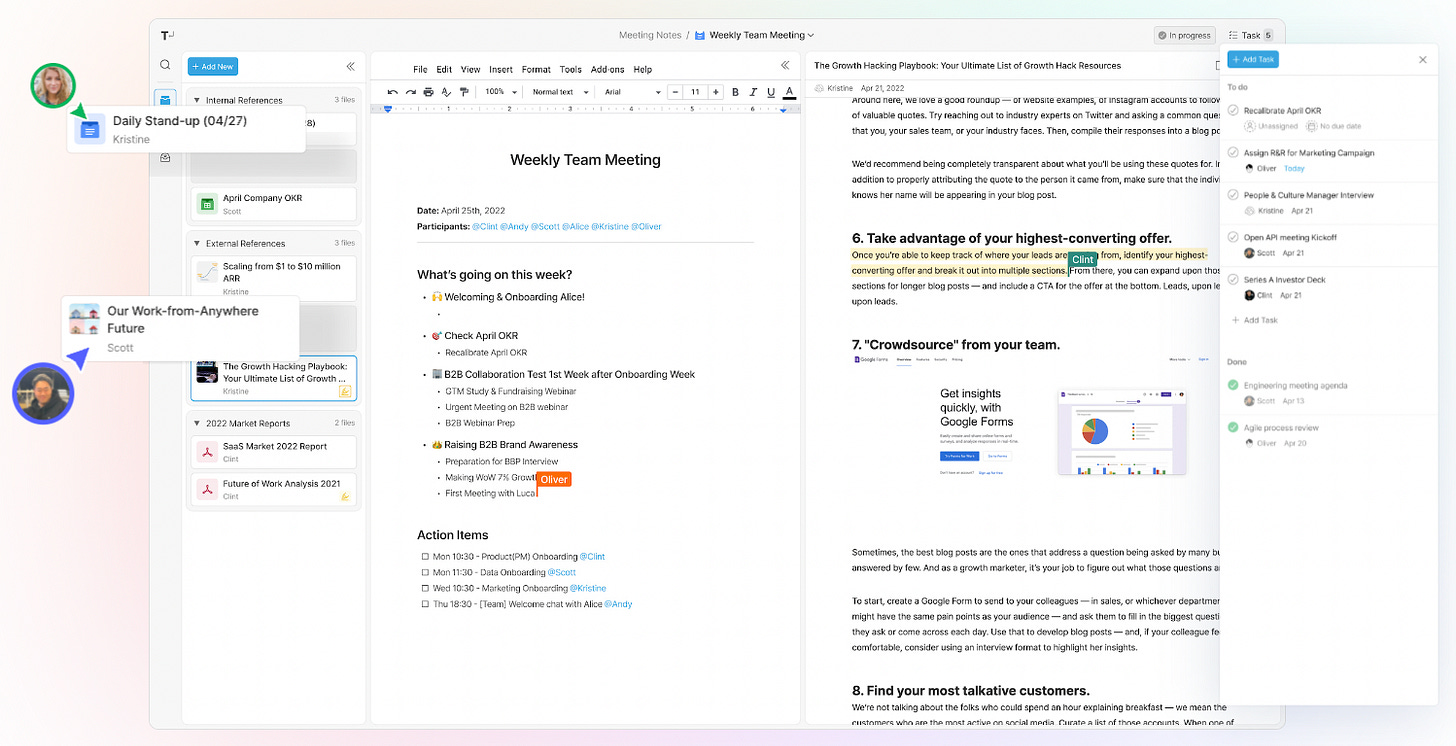The image size is (1456, 746).
Task: Open the Format menu
Action: (536, 70)
